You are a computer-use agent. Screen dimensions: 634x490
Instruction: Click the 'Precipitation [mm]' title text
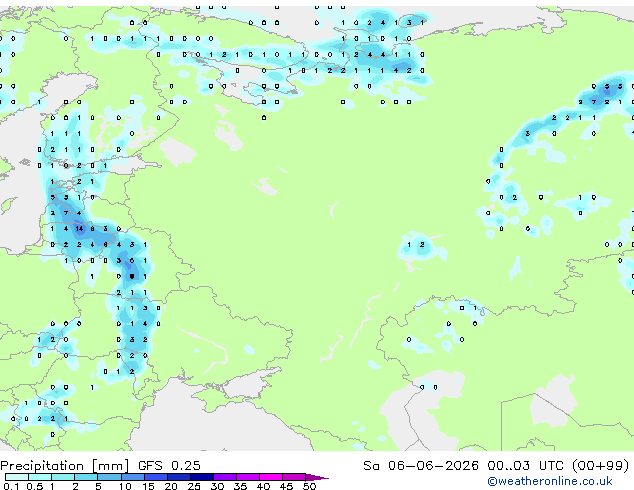coord(65,466)
